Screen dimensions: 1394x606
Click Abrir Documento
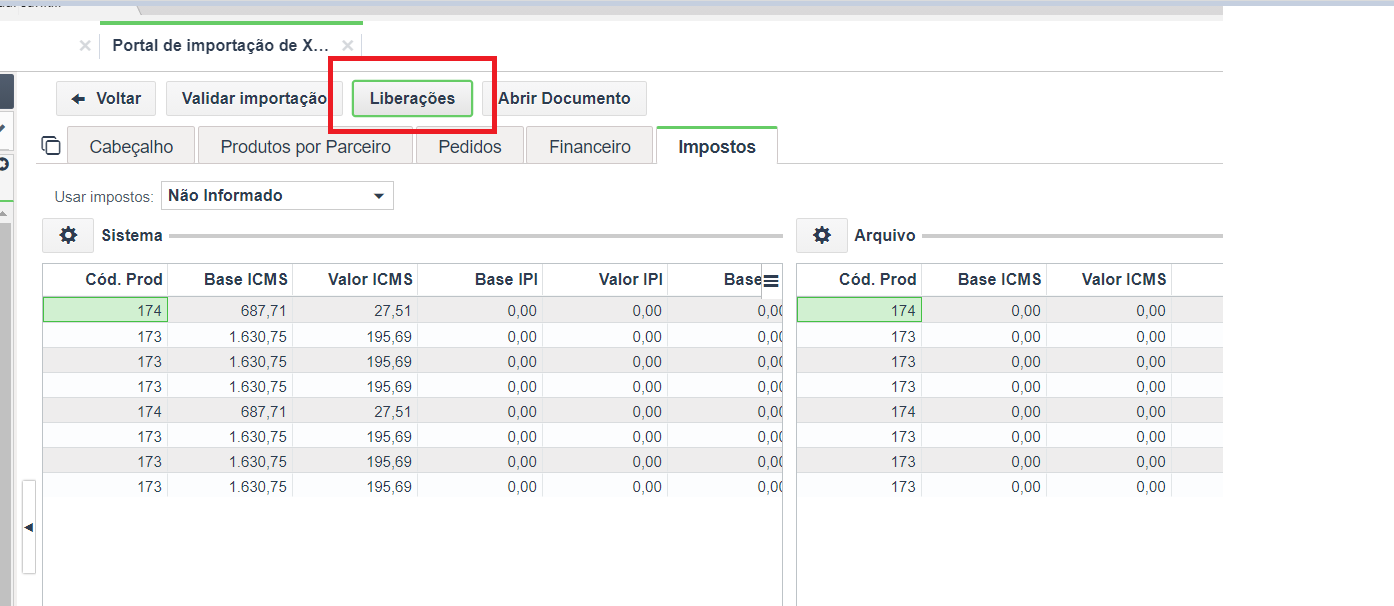pyautogui.click(x=564, y=98)
